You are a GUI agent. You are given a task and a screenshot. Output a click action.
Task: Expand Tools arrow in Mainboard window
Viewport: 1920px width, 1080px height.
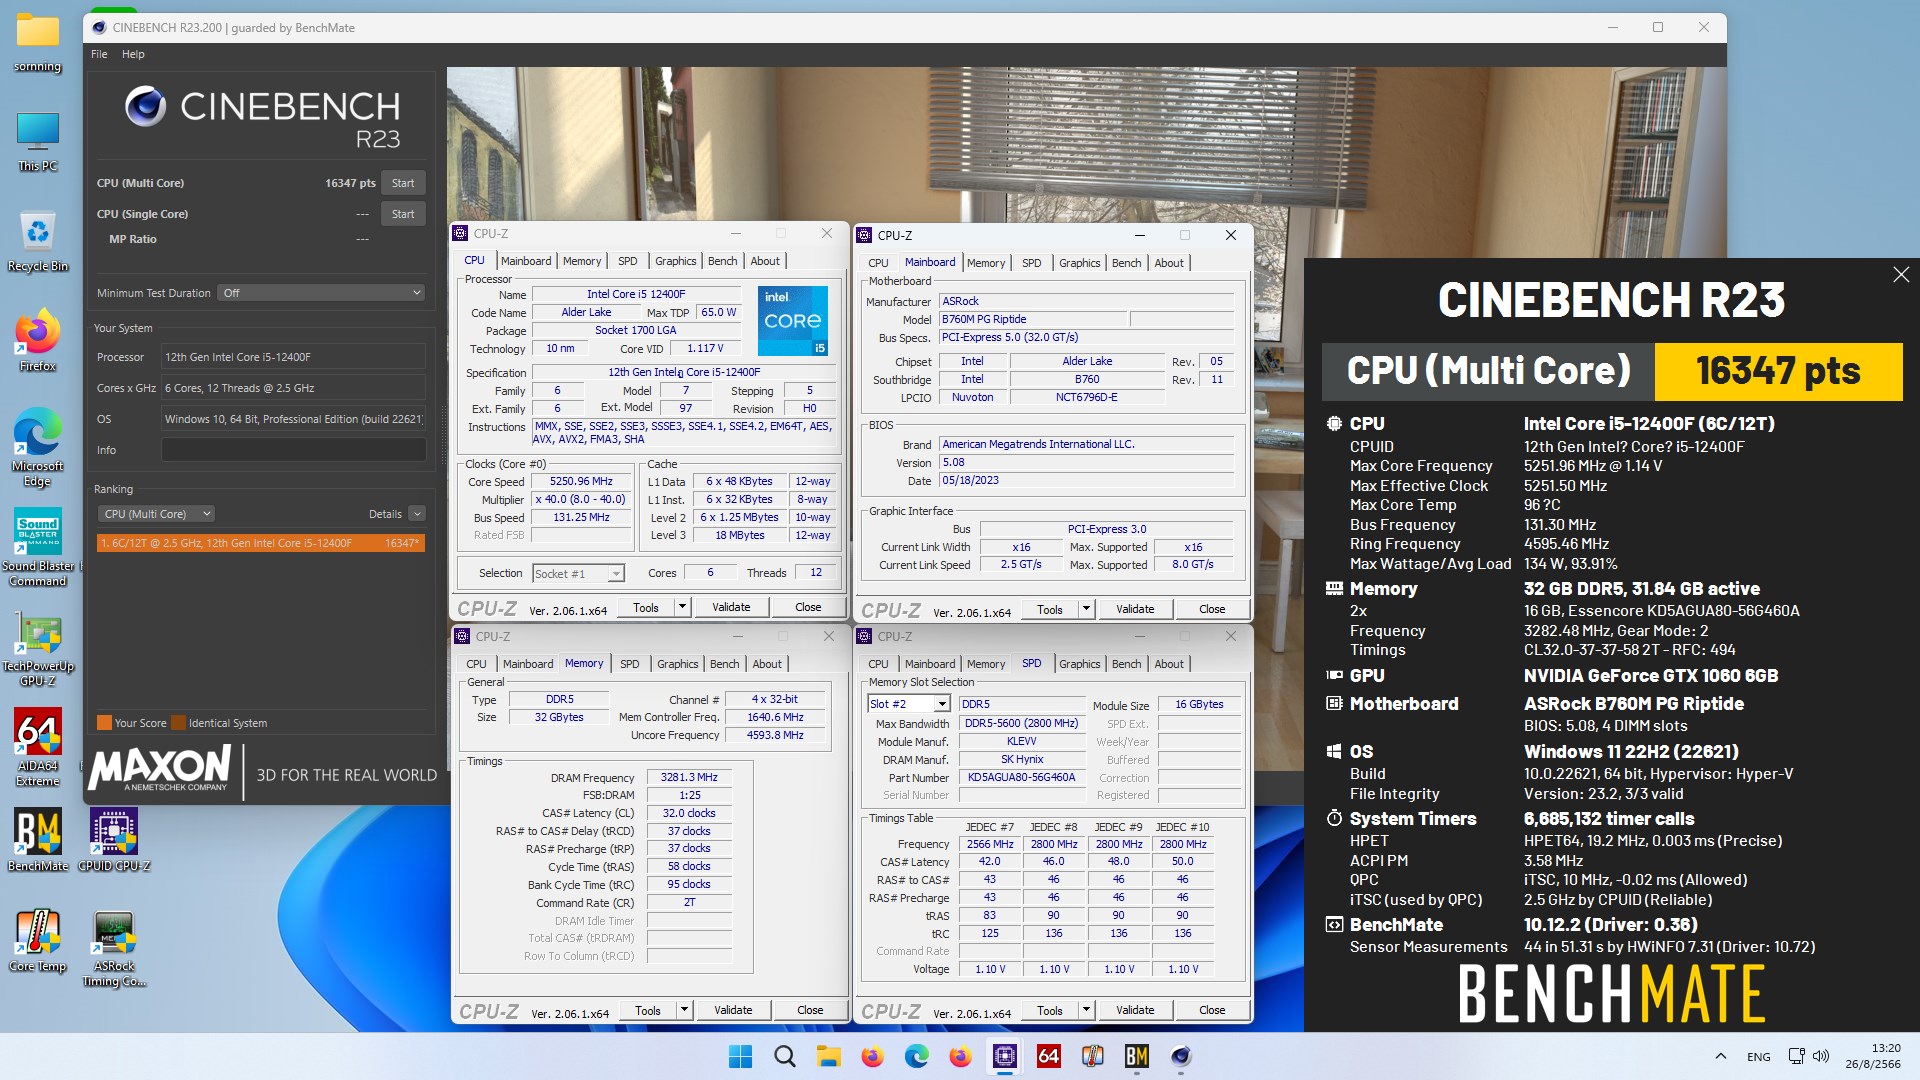(x=1086, y=609)
